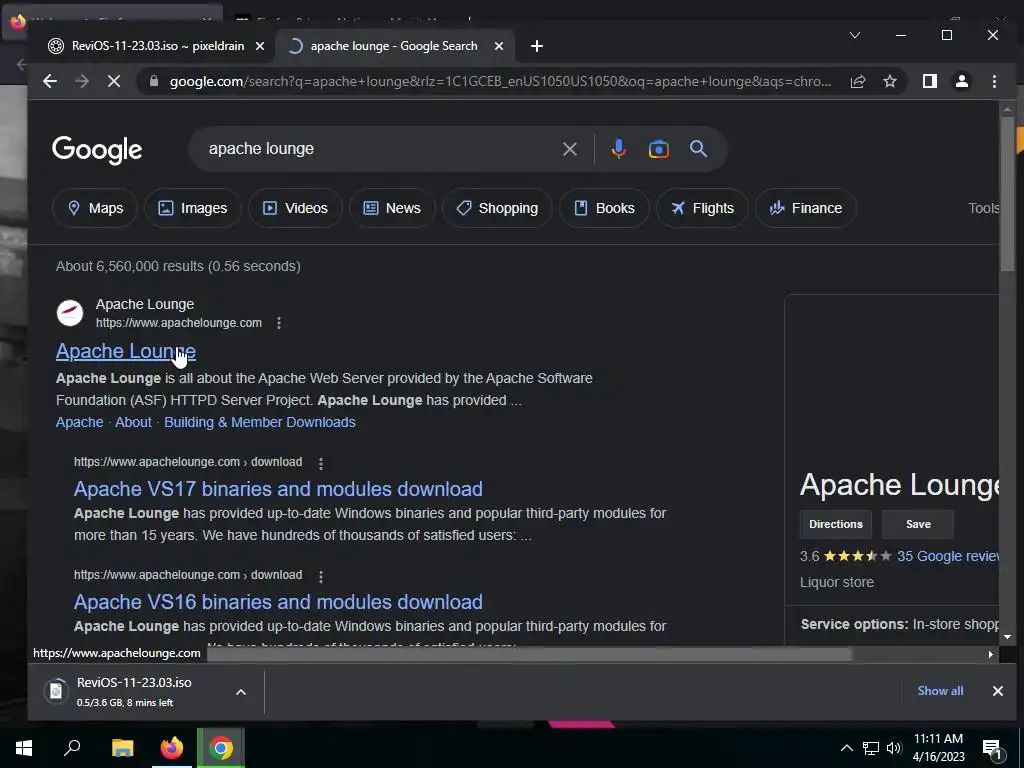Open Apache VS16 binaries and modules download

(x=278, y=602)
